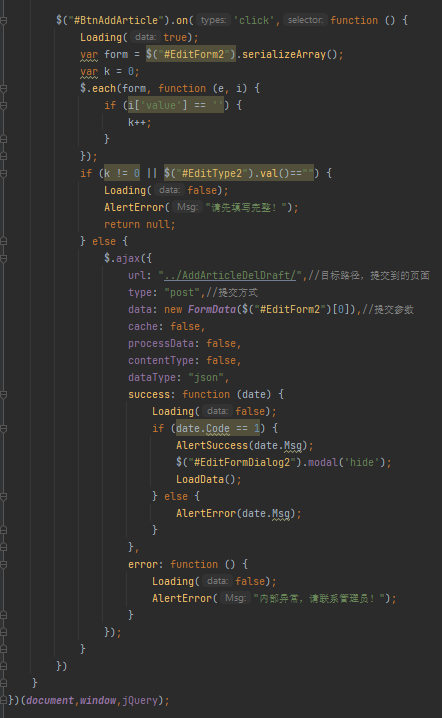442x718 pixels.
Task: Click the date.Code expression
Action: pos(203,429)
